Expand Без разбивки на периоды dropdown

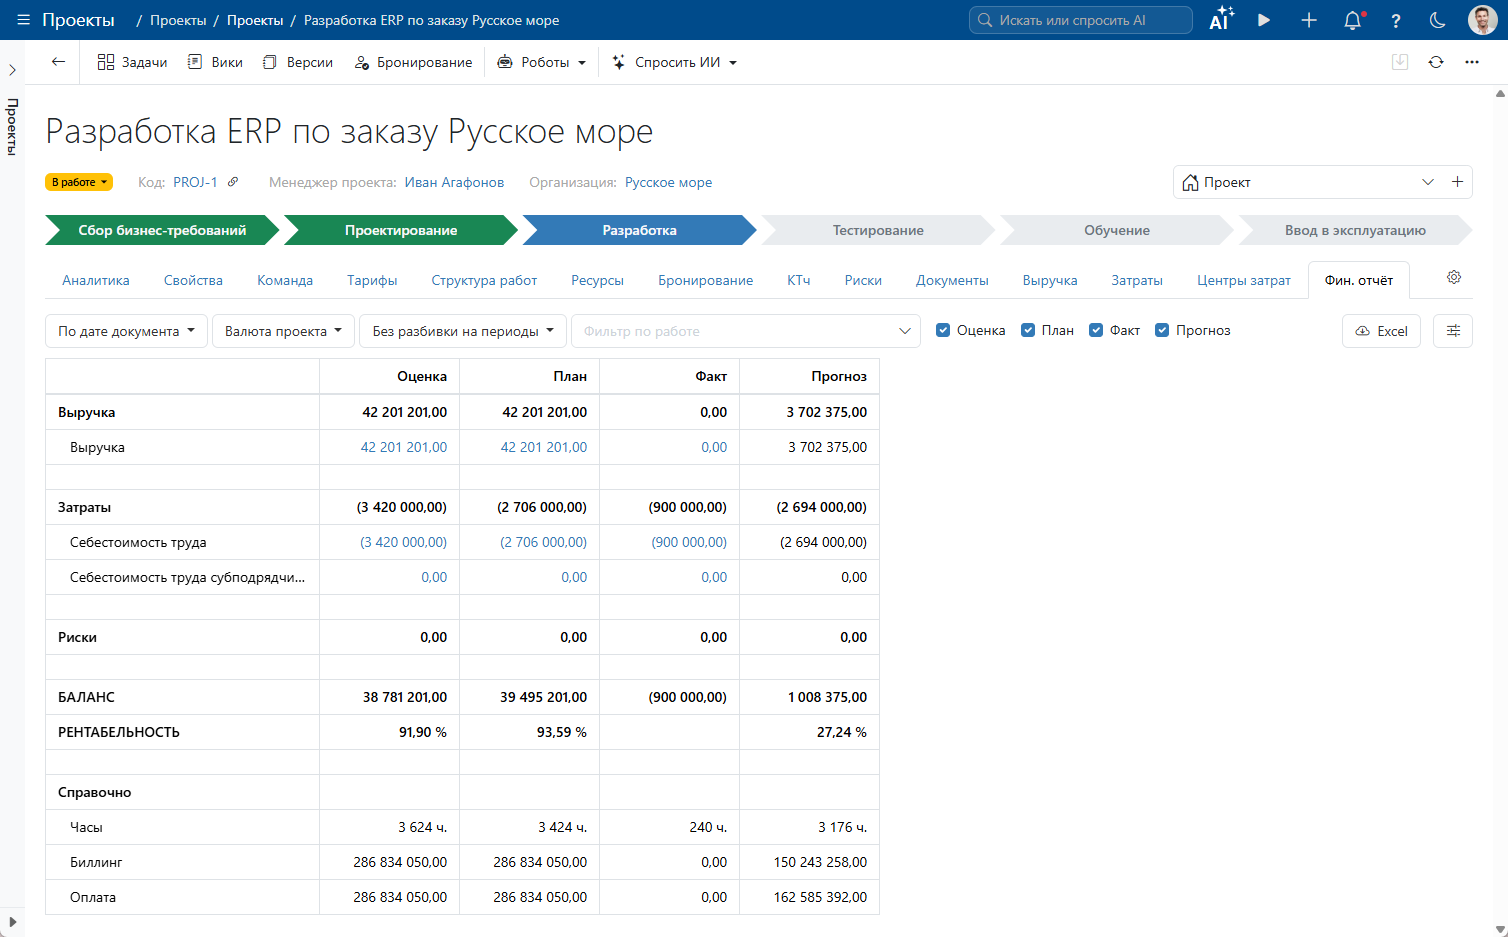point(463,331)
